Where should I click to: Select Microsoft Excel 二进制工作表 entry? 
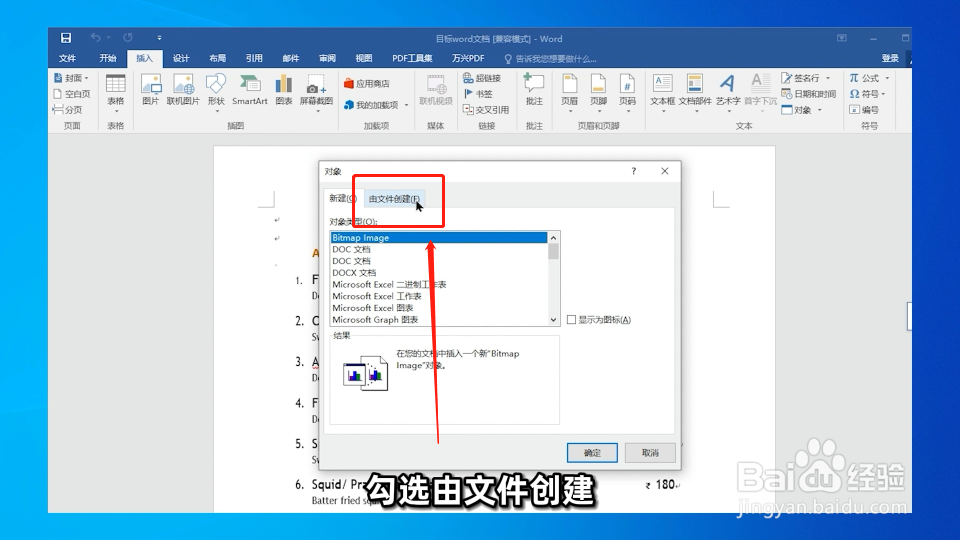(x=438, y=284)
